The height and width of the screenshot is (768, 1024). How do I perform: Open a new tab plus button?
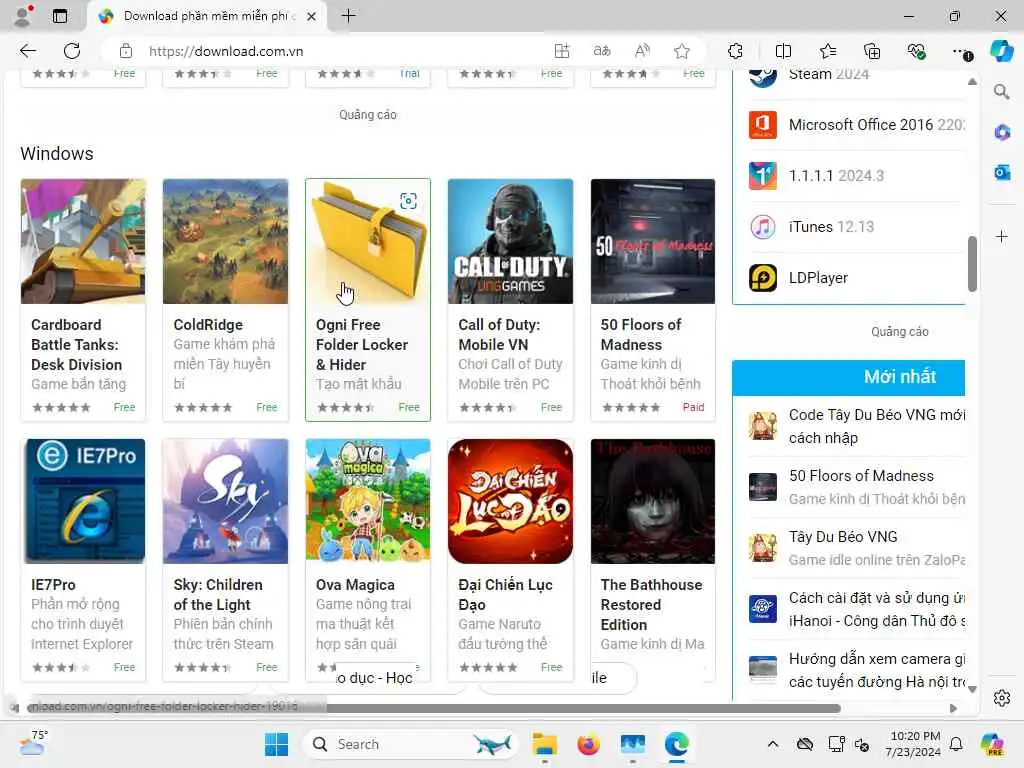pos(349,16)
